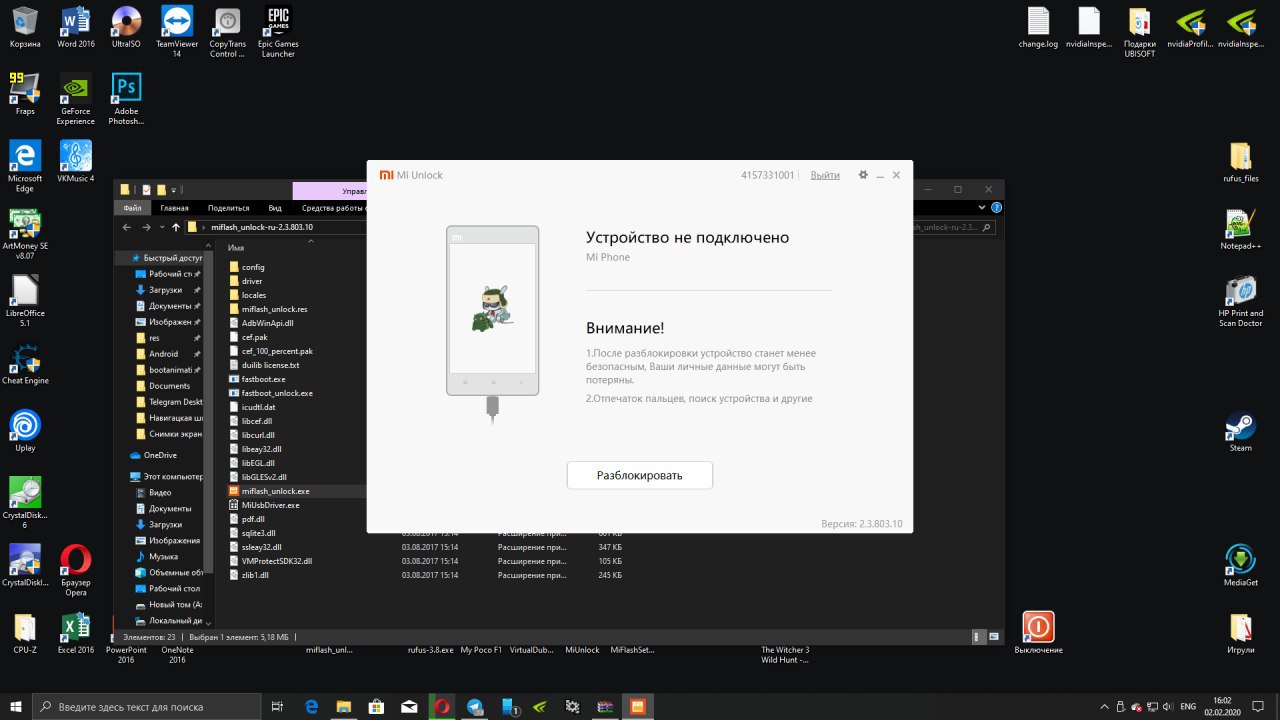Click the Разблокировать button in Mi Unlock
1280x720 pixels.
click(640, 475)
